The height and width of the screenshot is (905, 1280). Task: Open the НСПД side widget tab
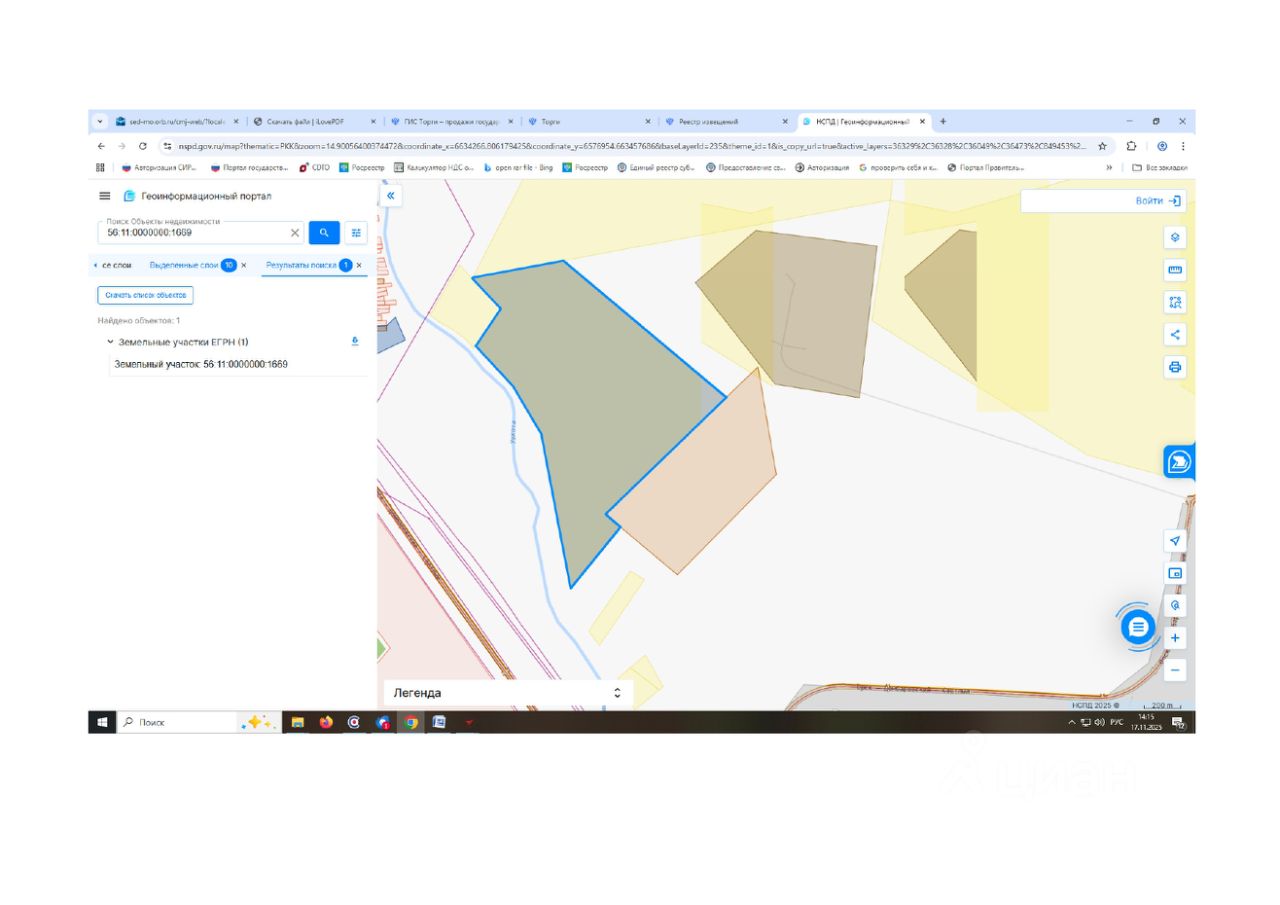(x=1179, y=461)
